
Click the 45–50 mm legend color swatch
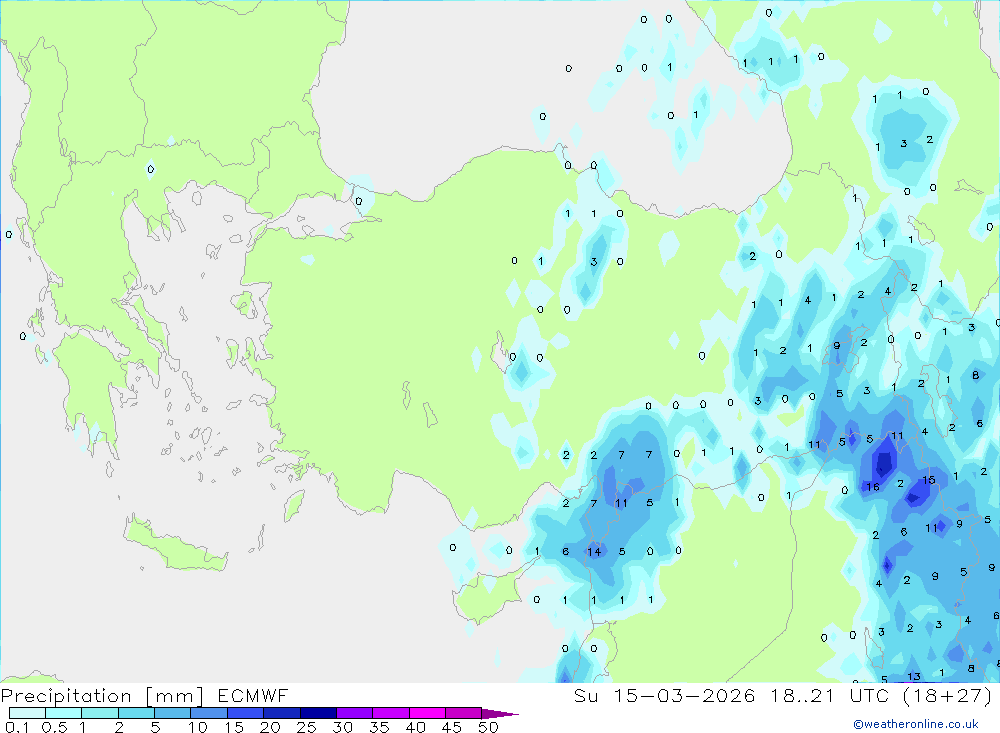463,713
